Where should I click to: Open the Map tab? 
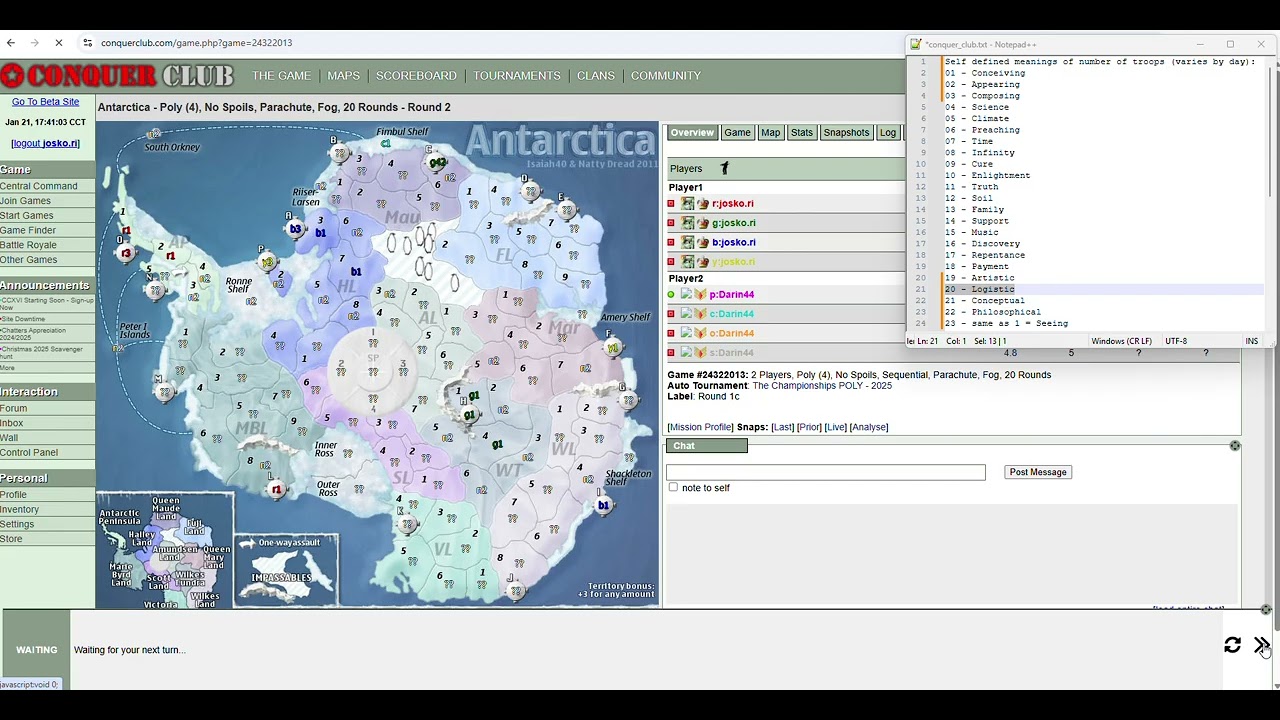coord(770,133)
